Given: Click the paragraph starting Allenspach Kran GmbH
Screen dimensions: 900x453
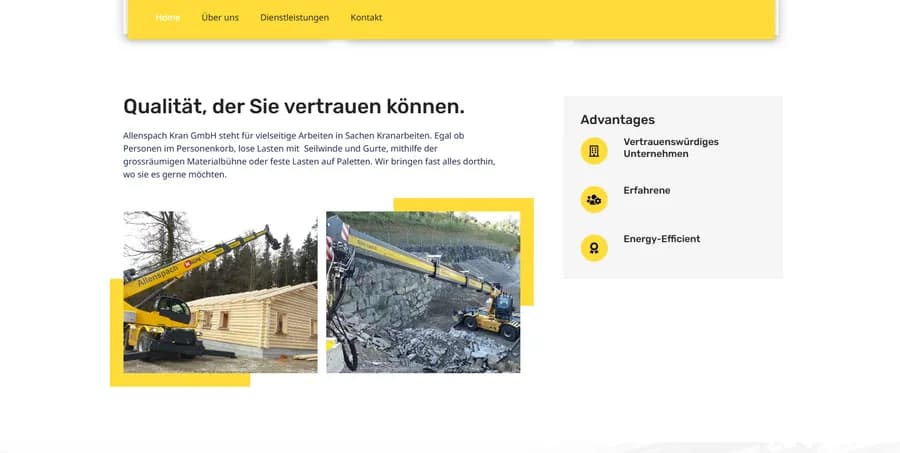Looking at the screenshot, I should click(x=309, y=155).
